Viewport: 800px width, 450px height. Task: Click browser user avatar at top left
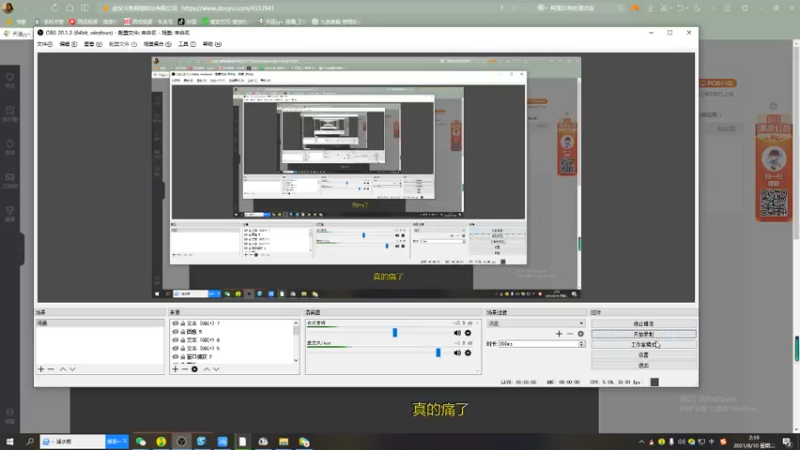[8, 8]
